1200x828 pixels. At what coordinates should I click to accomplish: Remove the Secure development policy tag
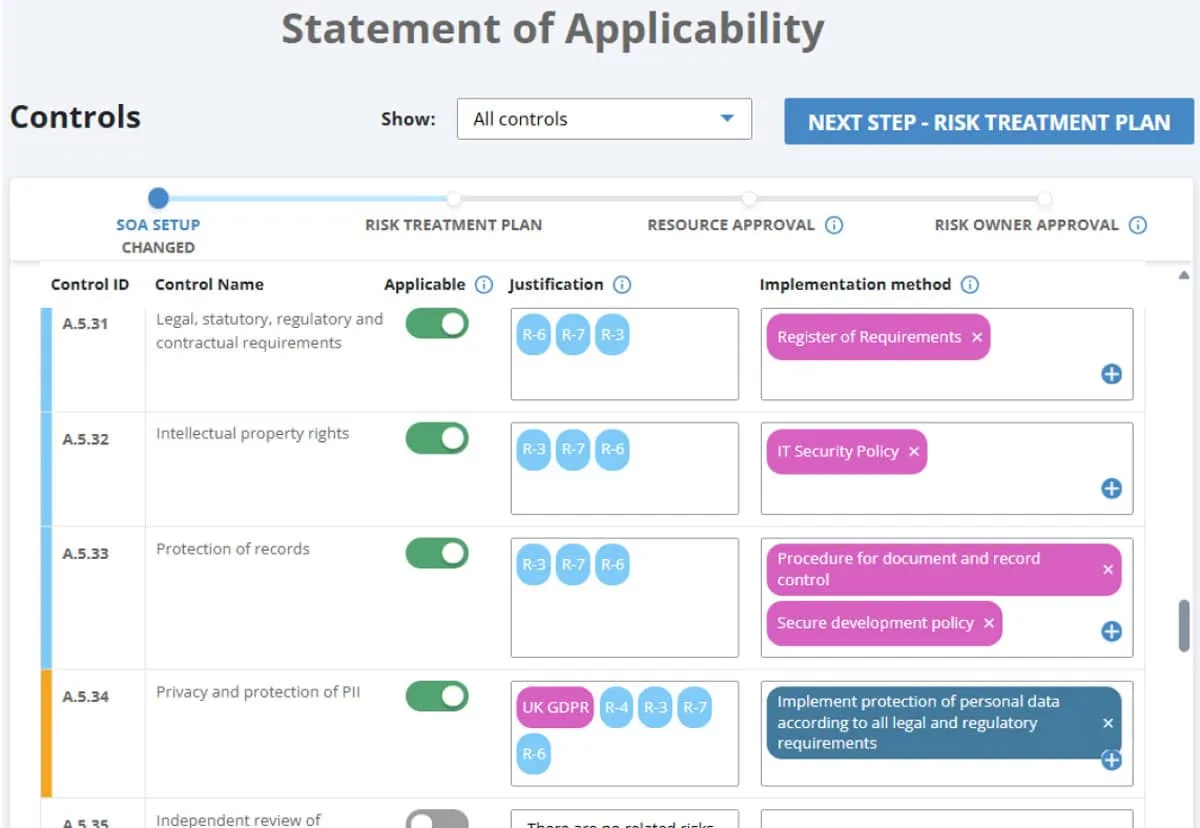[989, 623]
